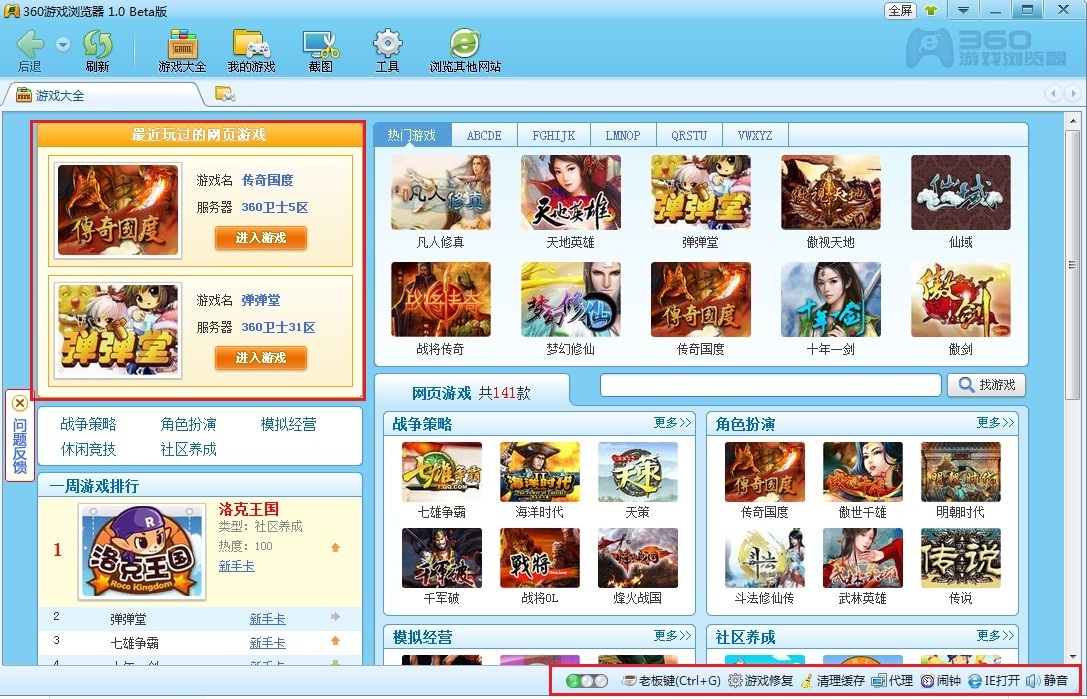Image resolution: width=1087 pixels, height=699 pixels.
Task: Expand 更多>> in 角色扮演 section
Action: click(995, 422)
